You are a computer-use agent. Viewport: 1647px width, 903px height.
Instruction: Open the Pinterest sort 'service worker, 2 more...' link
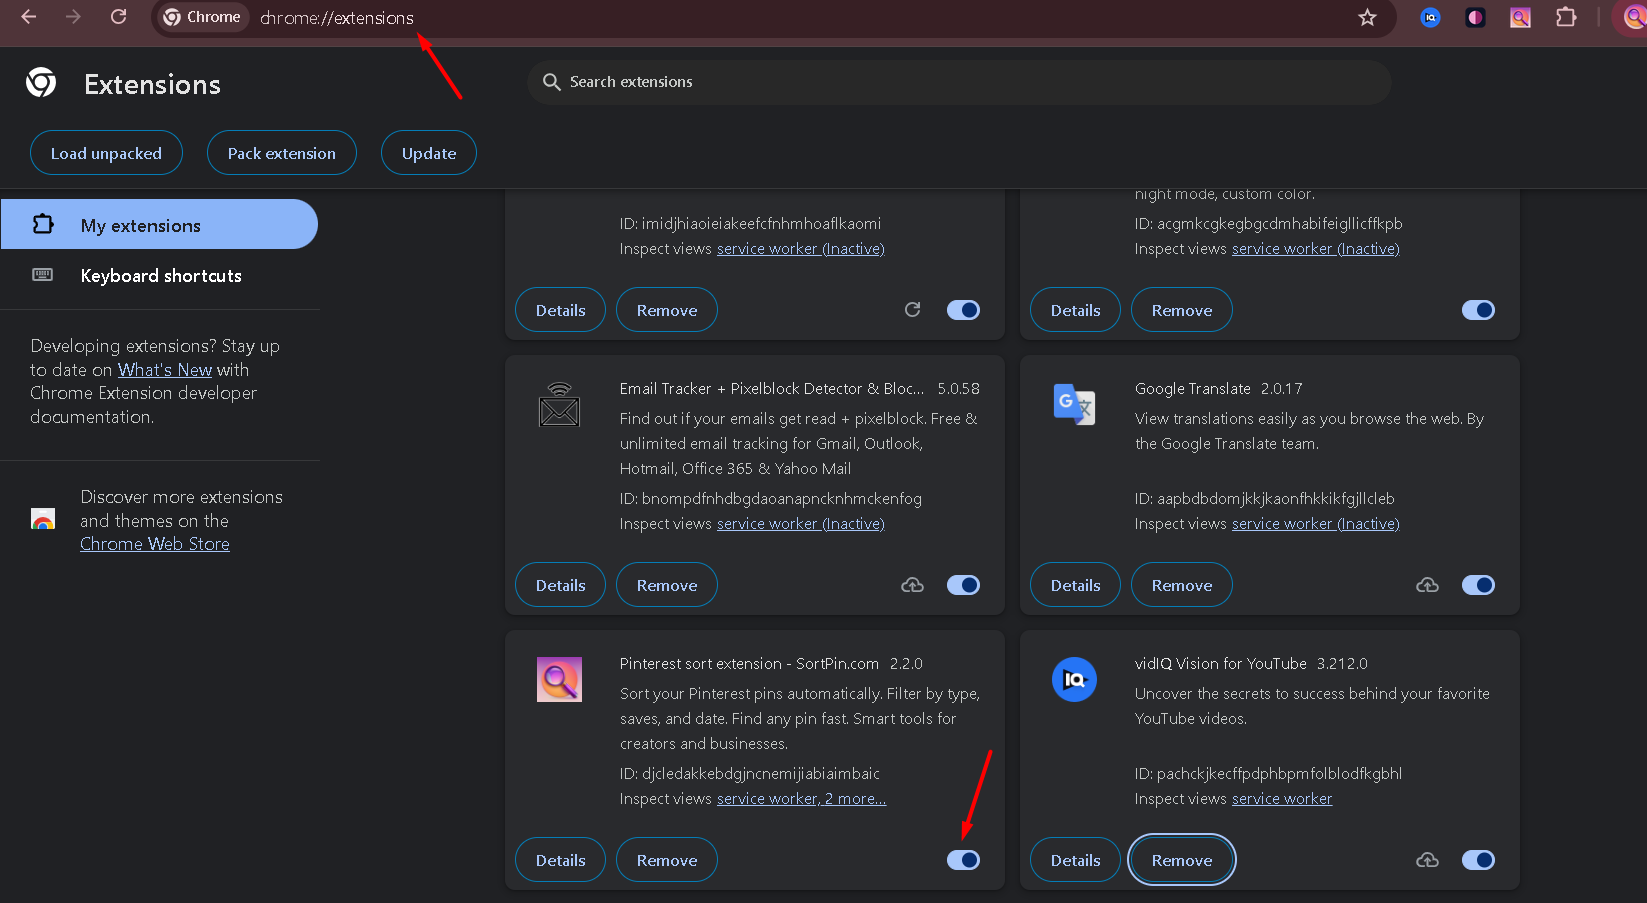(801, 799)
